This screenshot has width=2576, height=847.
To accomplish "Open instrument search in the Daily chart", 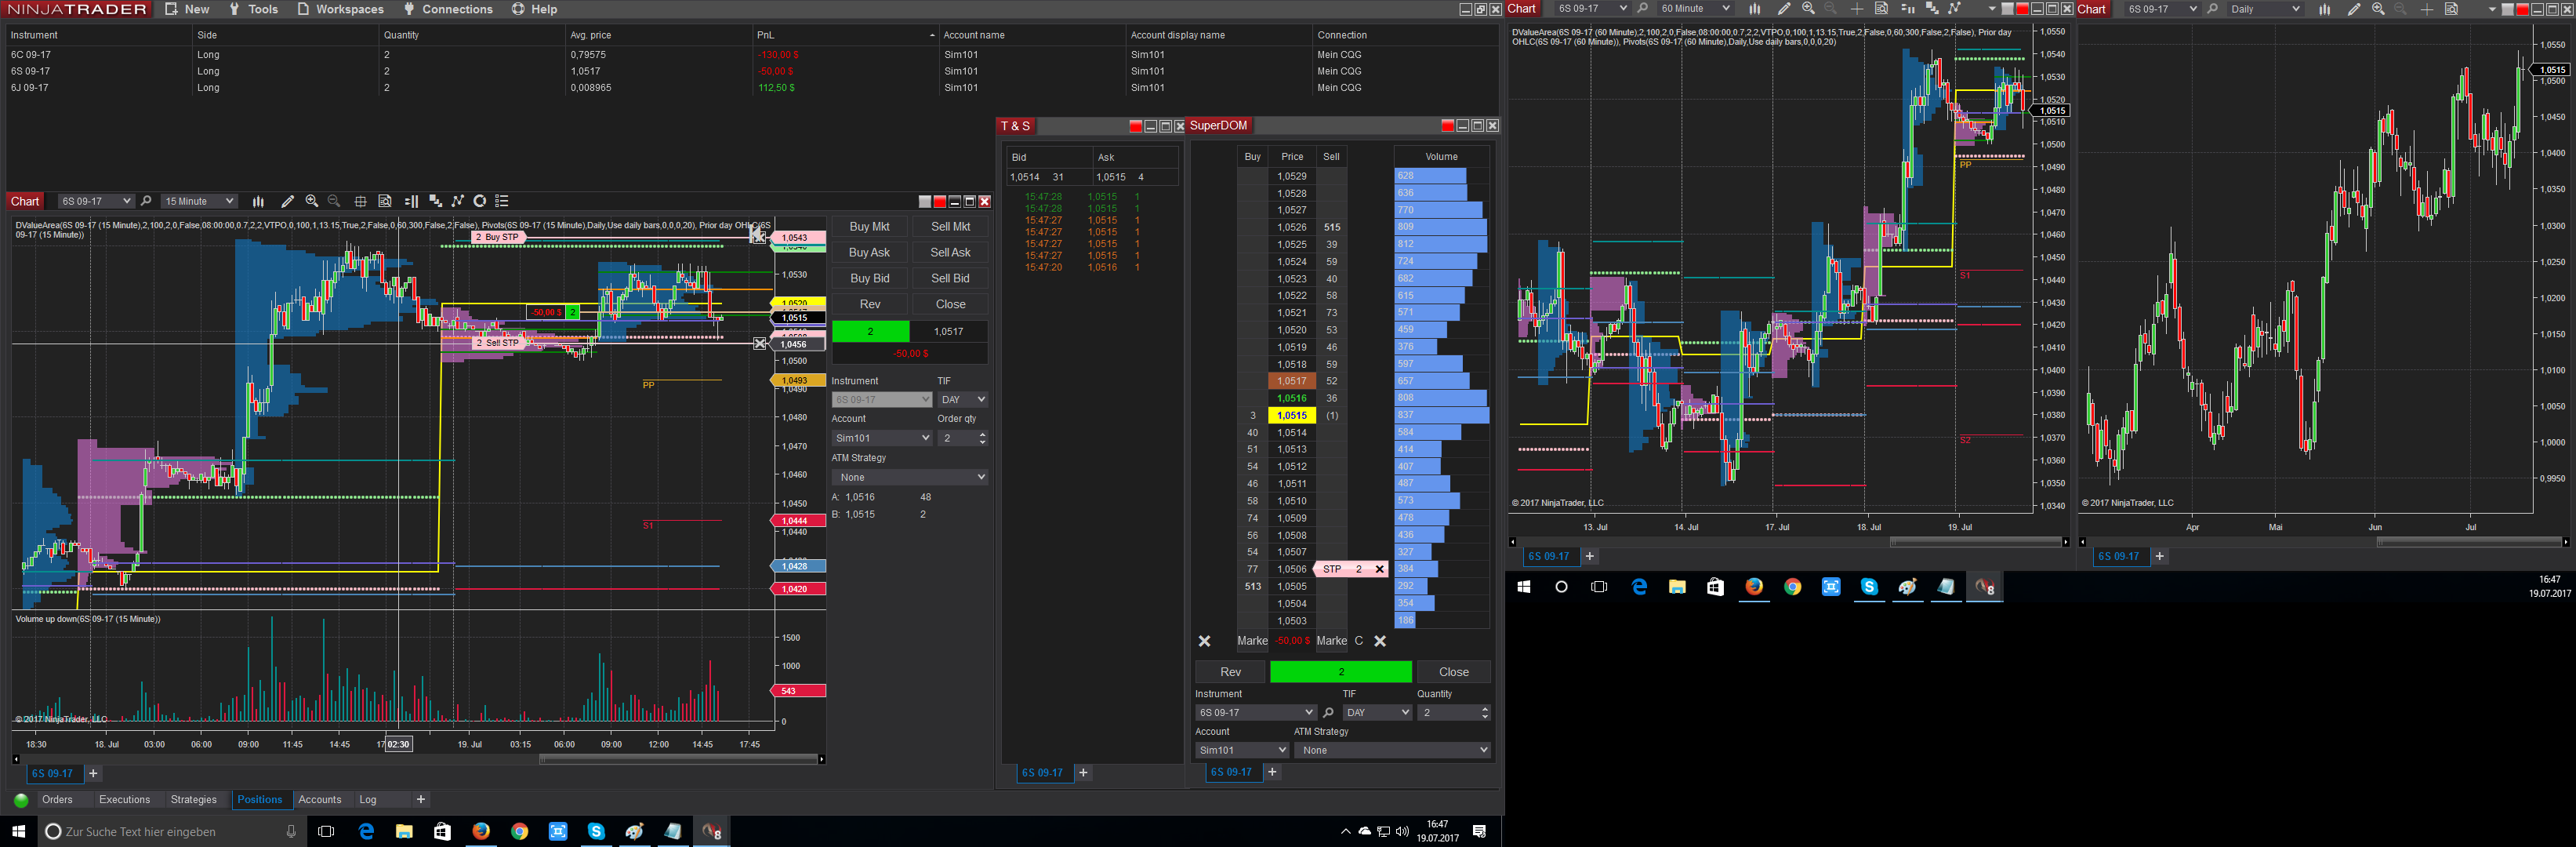I will click(x=2212, y=9).
